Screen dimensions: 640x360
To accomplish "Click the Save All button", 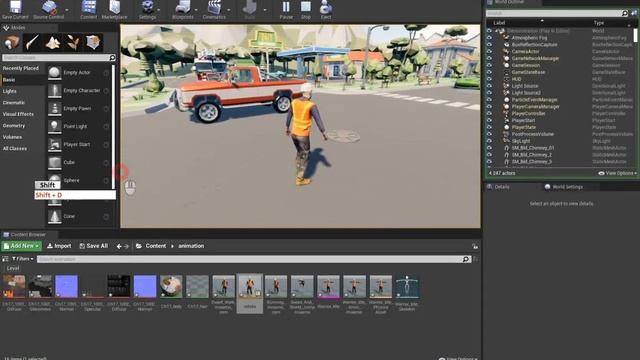I will click(x=93, y=246).
